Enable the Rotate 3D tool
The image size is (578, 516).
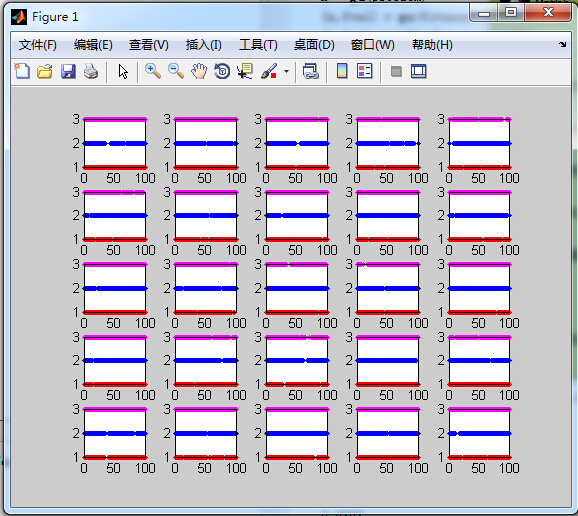222,71
